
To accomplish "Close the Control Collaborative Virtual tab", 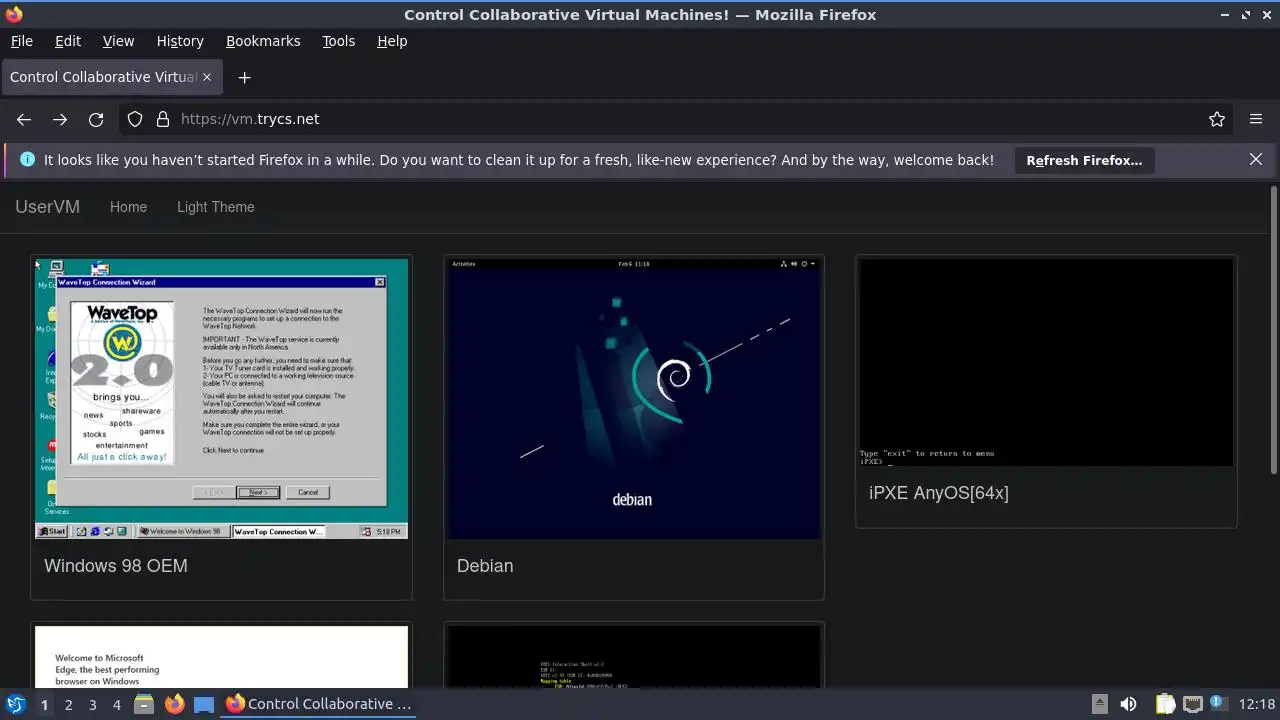I will click(207, 77).
